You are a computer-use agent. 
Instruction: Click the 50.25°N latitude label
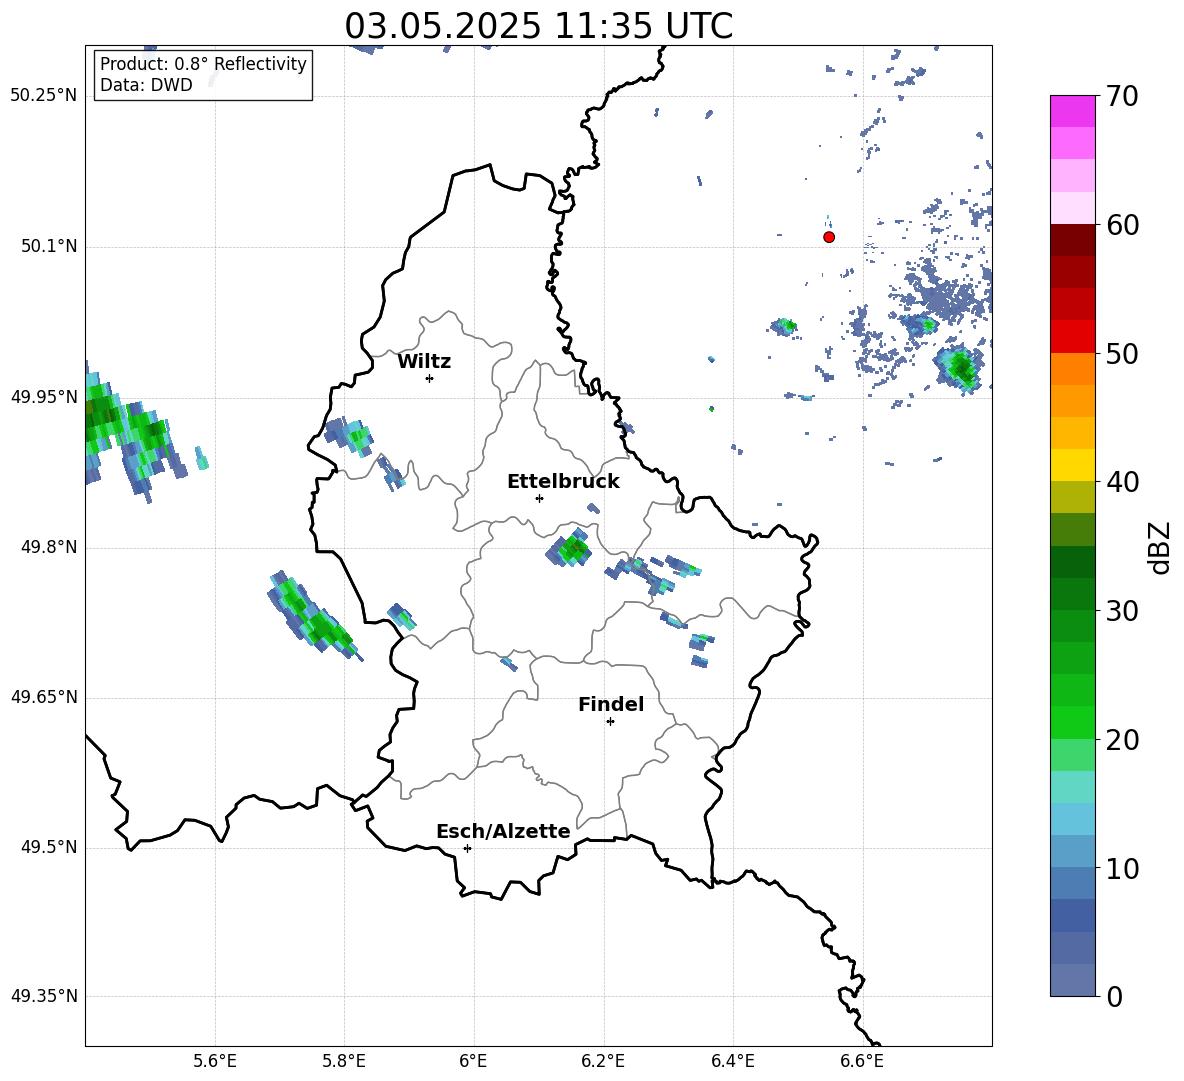pyautogui.click(x=44, y=96)
